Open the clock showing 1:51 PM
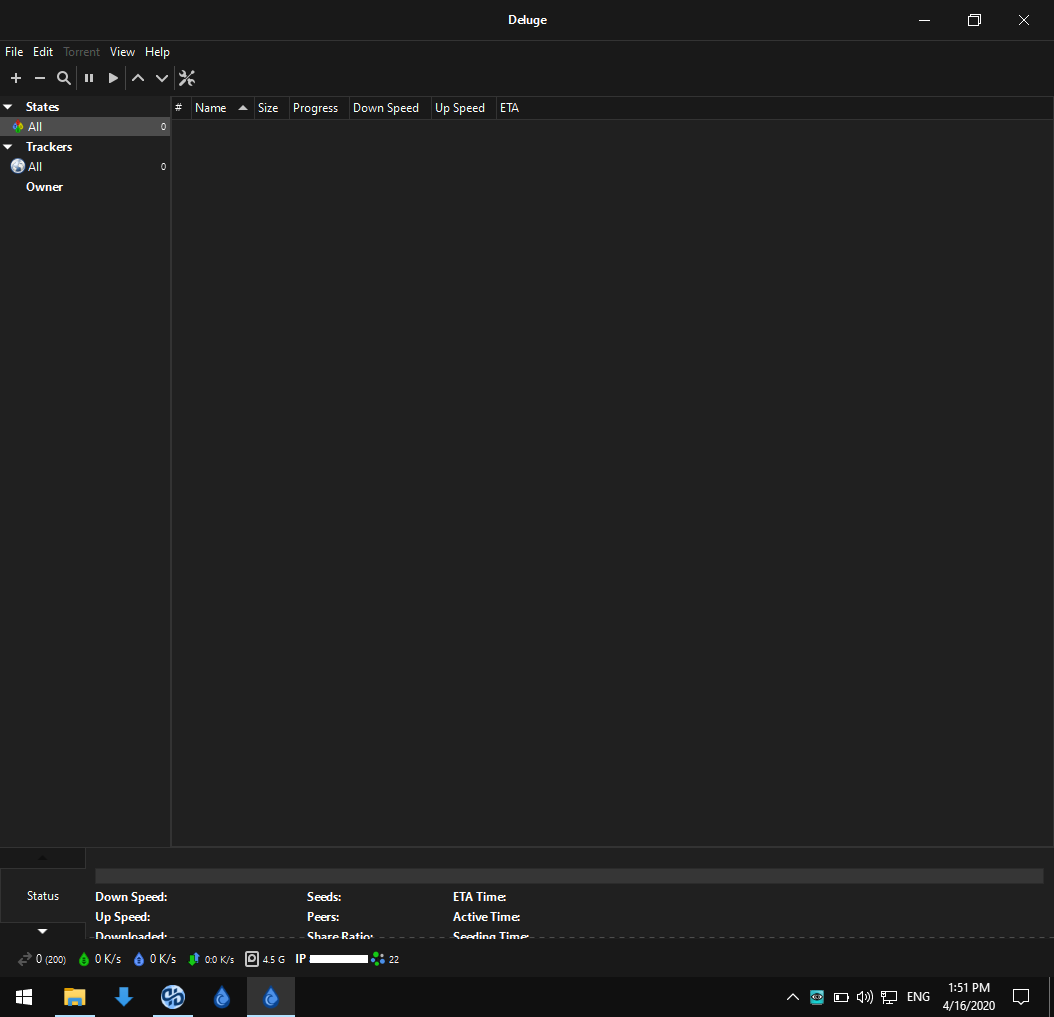 [969, 997]
